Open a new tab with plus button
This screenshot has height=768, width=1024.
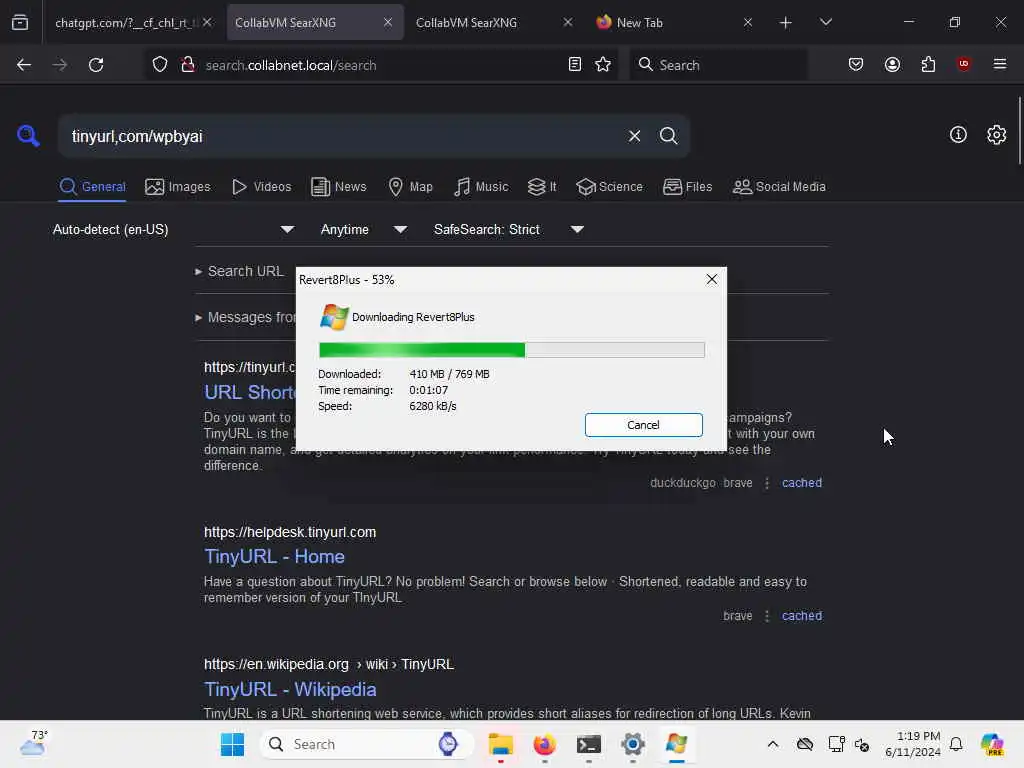coord(786,23)
